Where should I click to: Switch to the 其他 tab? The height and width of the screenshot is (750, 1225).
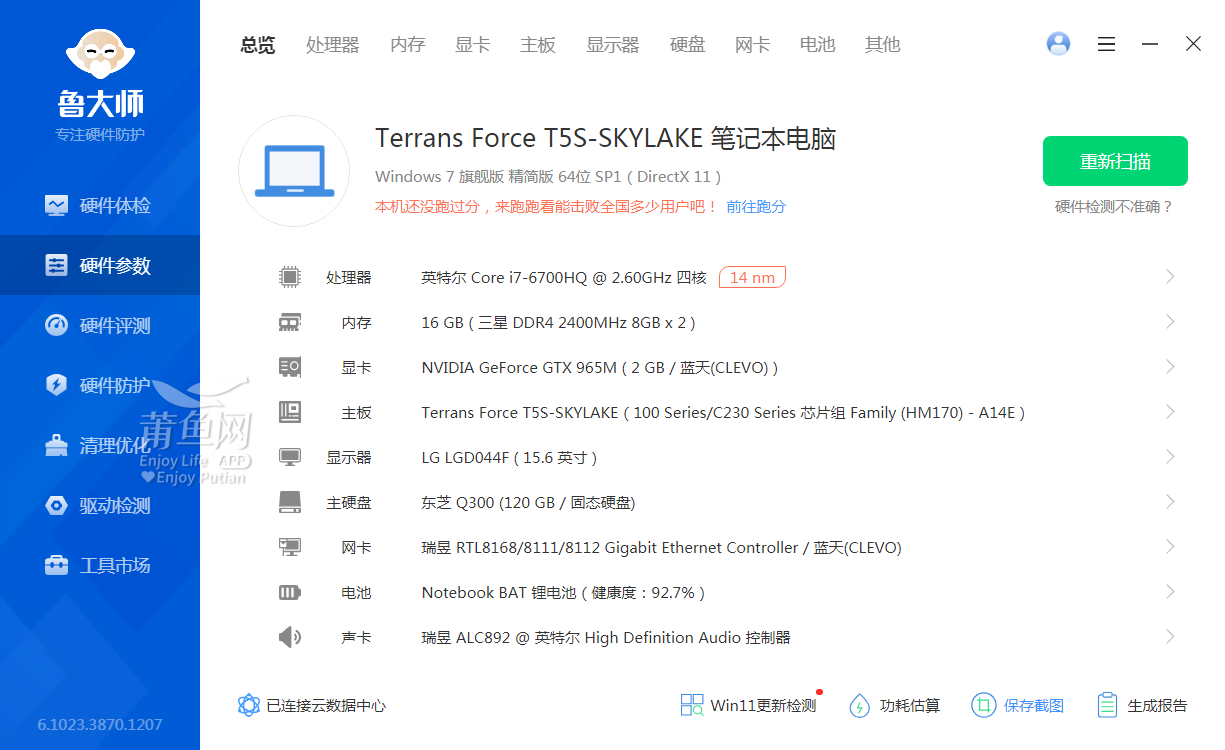882,44
